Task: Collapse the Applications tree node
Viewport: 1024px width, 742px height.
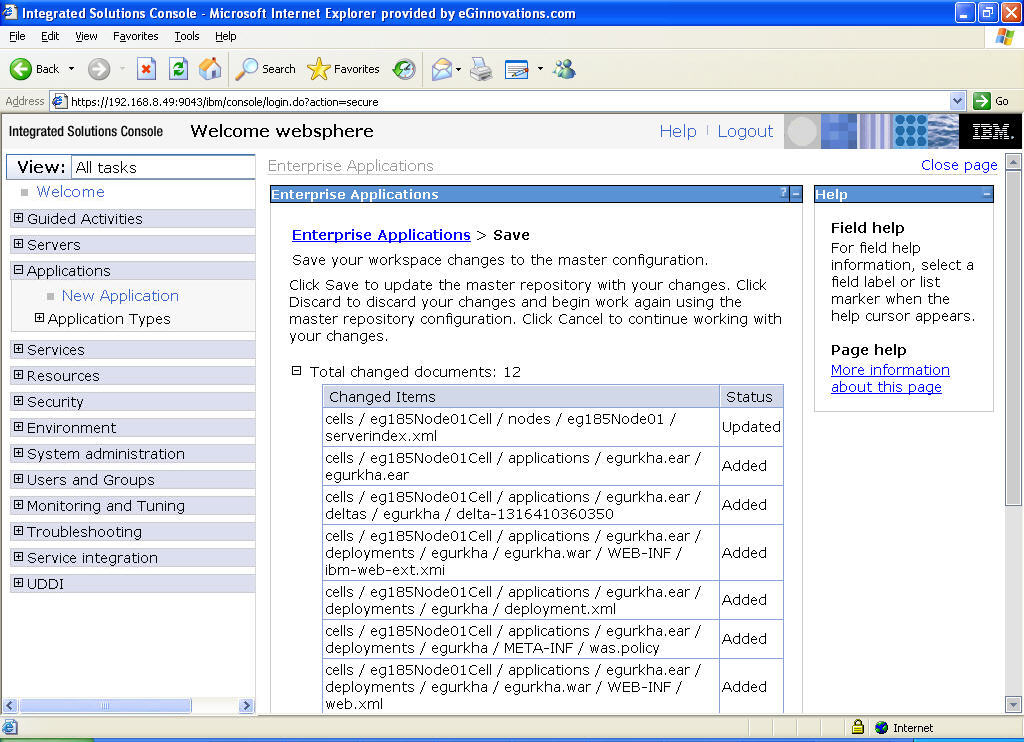Action: pyautogui.click(x=18, y=270)
